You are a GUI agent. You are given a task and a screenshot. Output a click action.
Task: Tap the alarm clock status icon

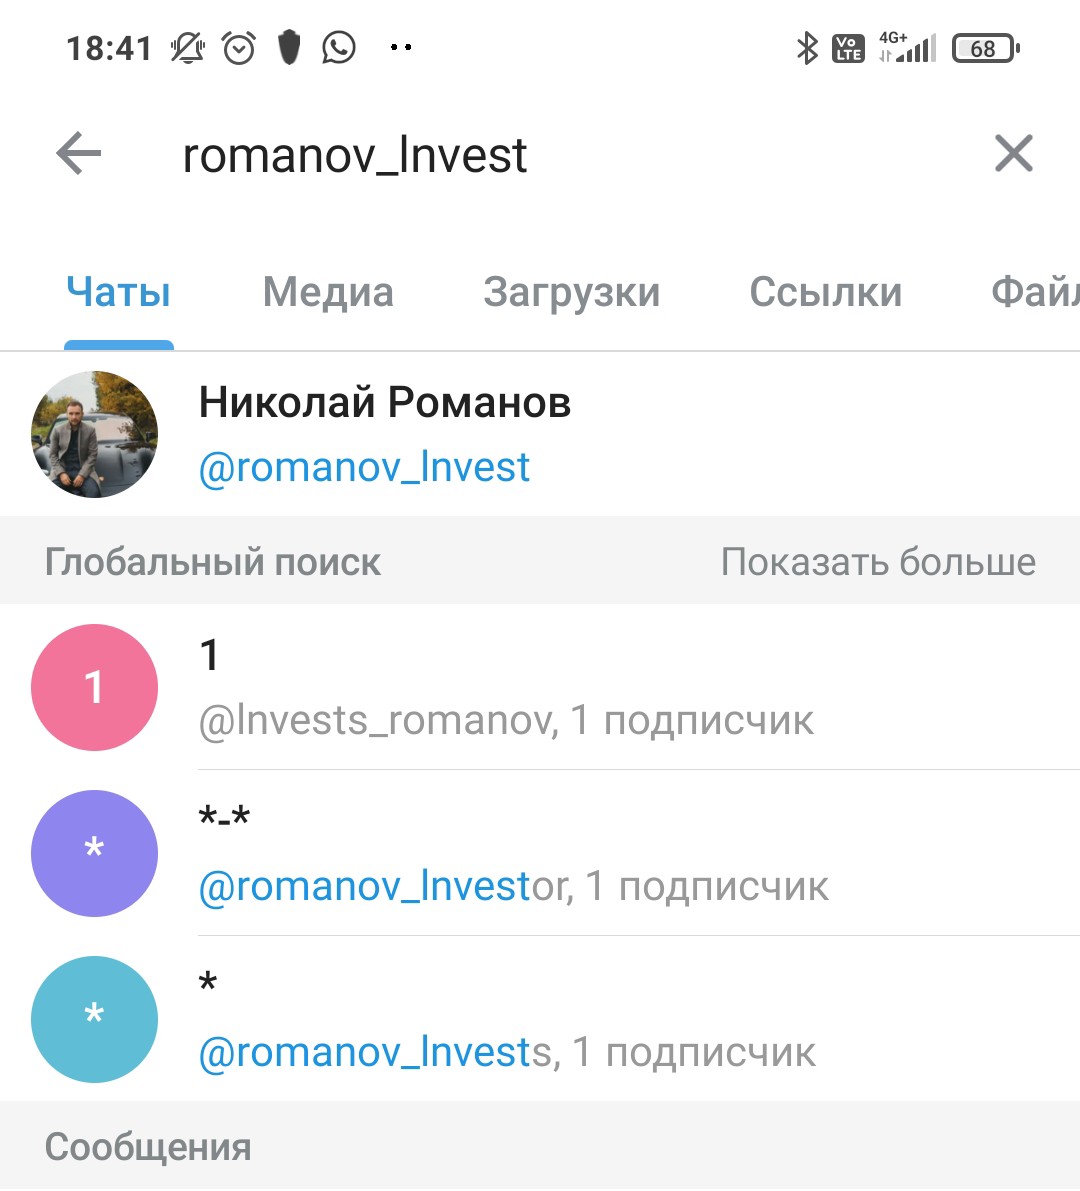[x=239, y=48]
